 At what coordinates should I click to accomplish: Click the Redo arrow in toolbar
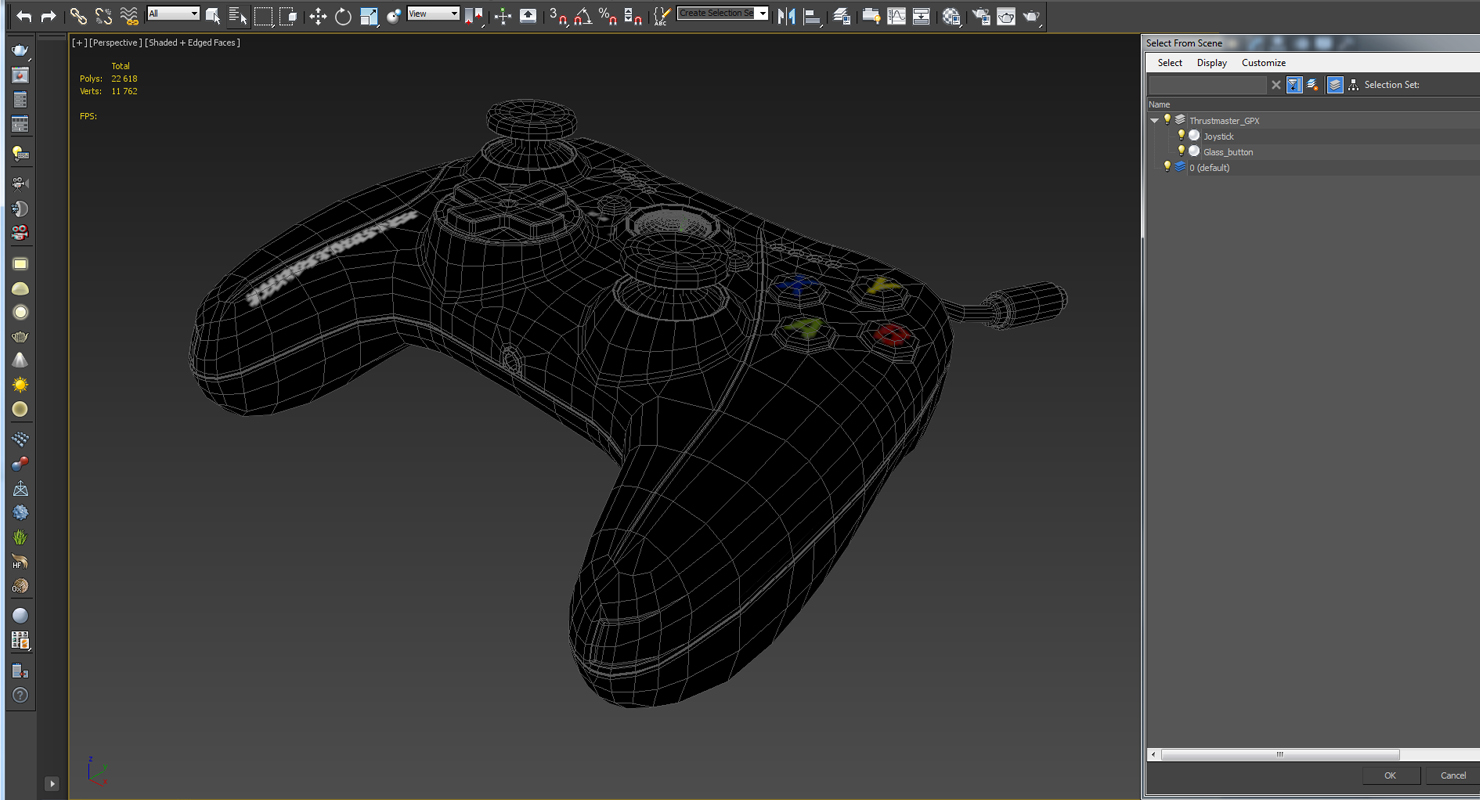point(48,16)
